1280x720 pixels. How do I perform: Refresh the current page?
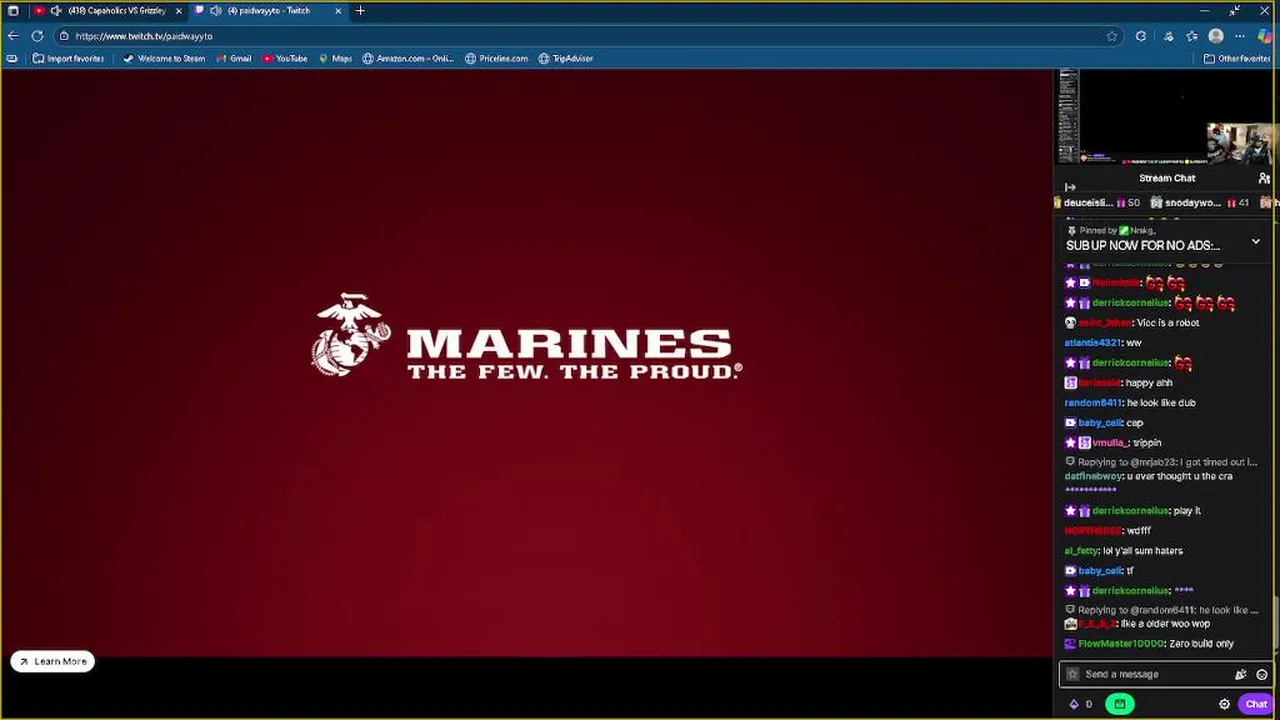(37, 36)
